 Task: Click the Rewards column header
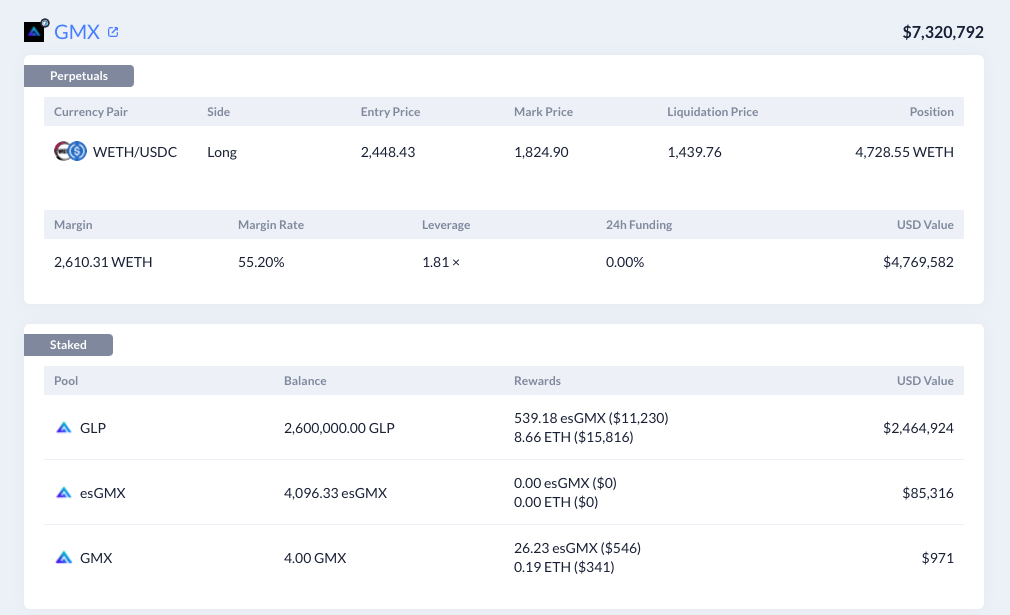tap(537, 380)
